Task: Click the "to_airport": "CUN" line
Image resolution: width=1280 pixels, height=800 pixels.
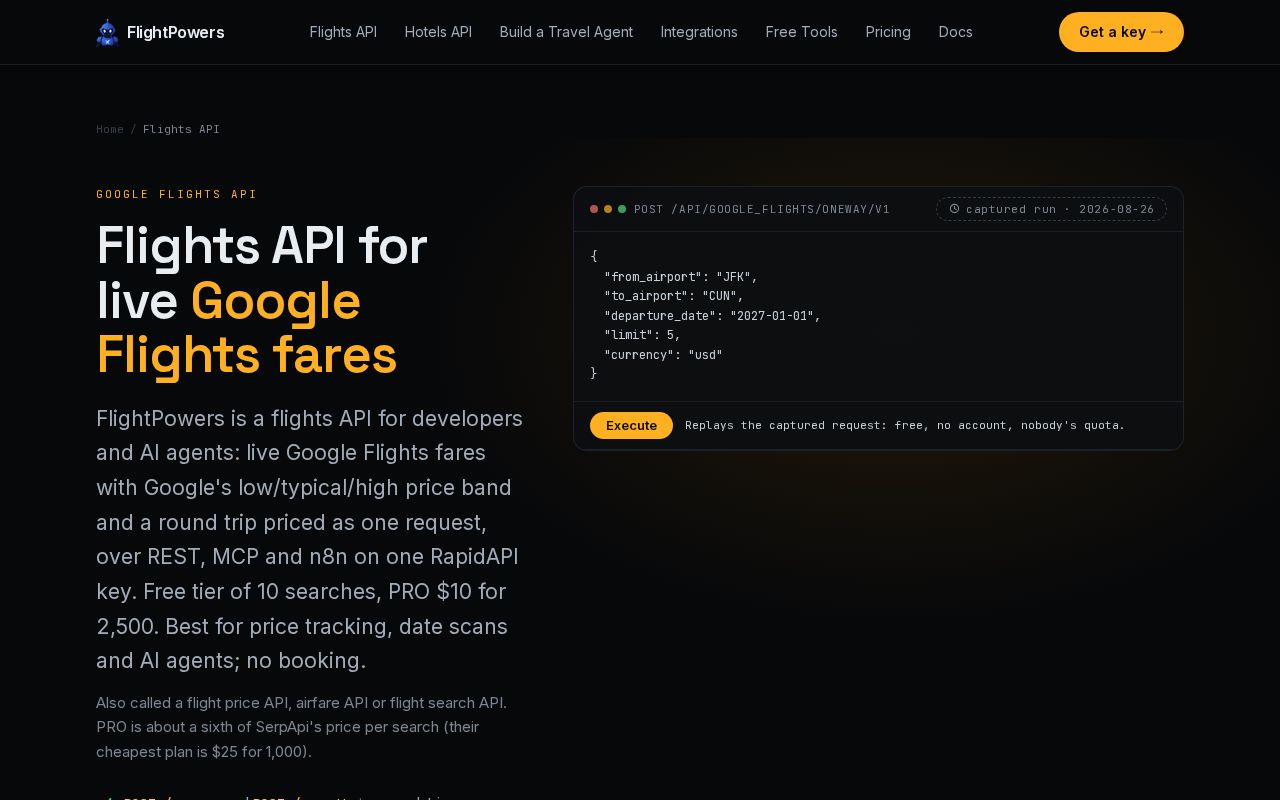Action: [x=674, y=296]
